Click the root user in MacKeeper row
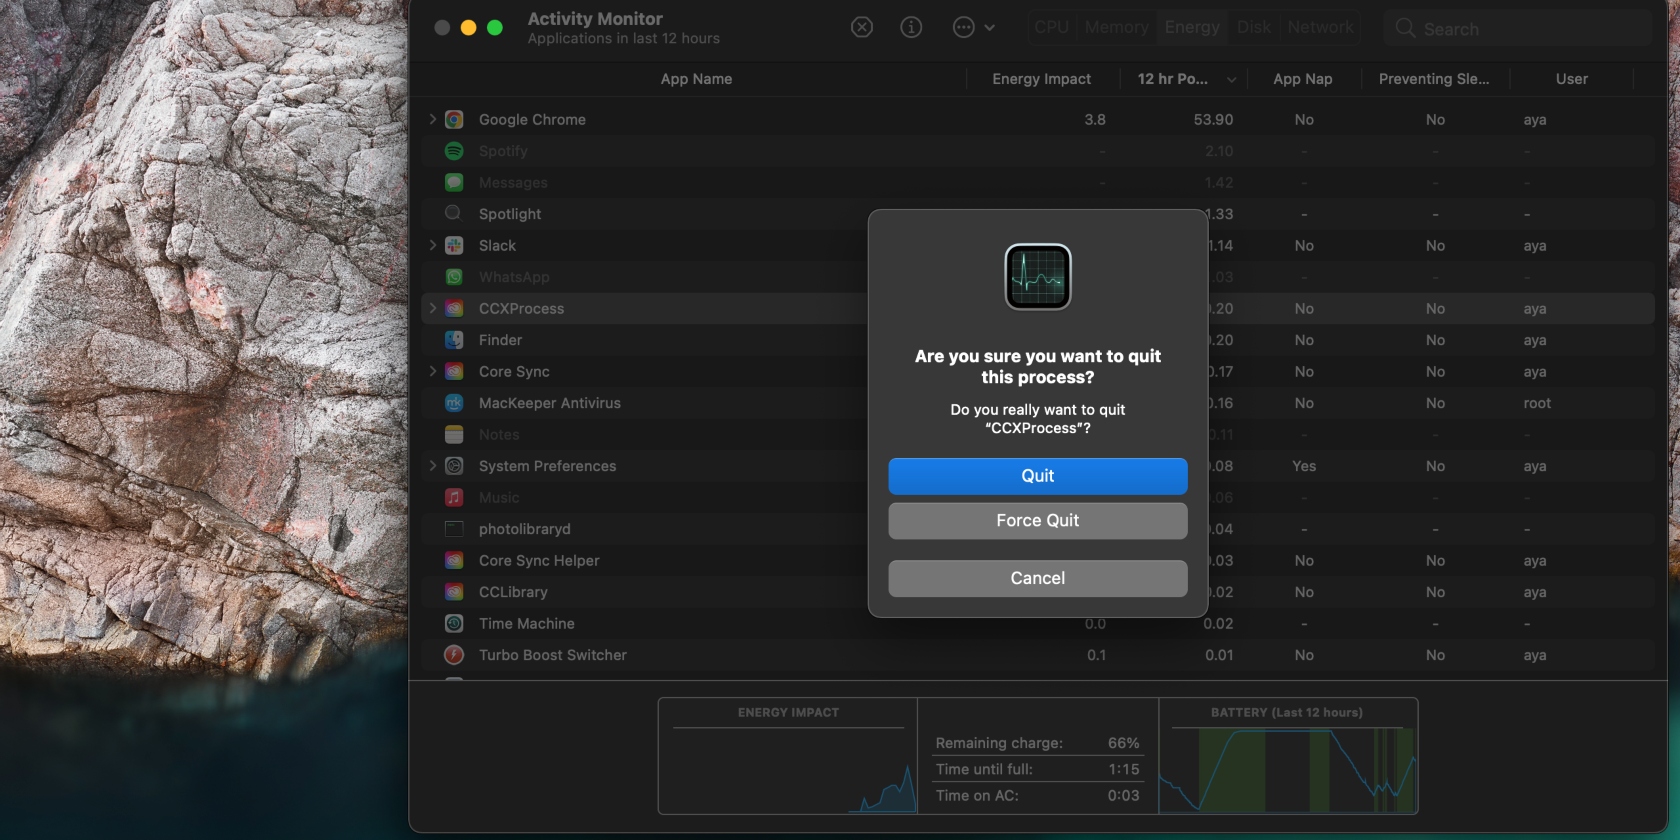The height and width of the screenshot is (840, 1680). point(1537,403)
